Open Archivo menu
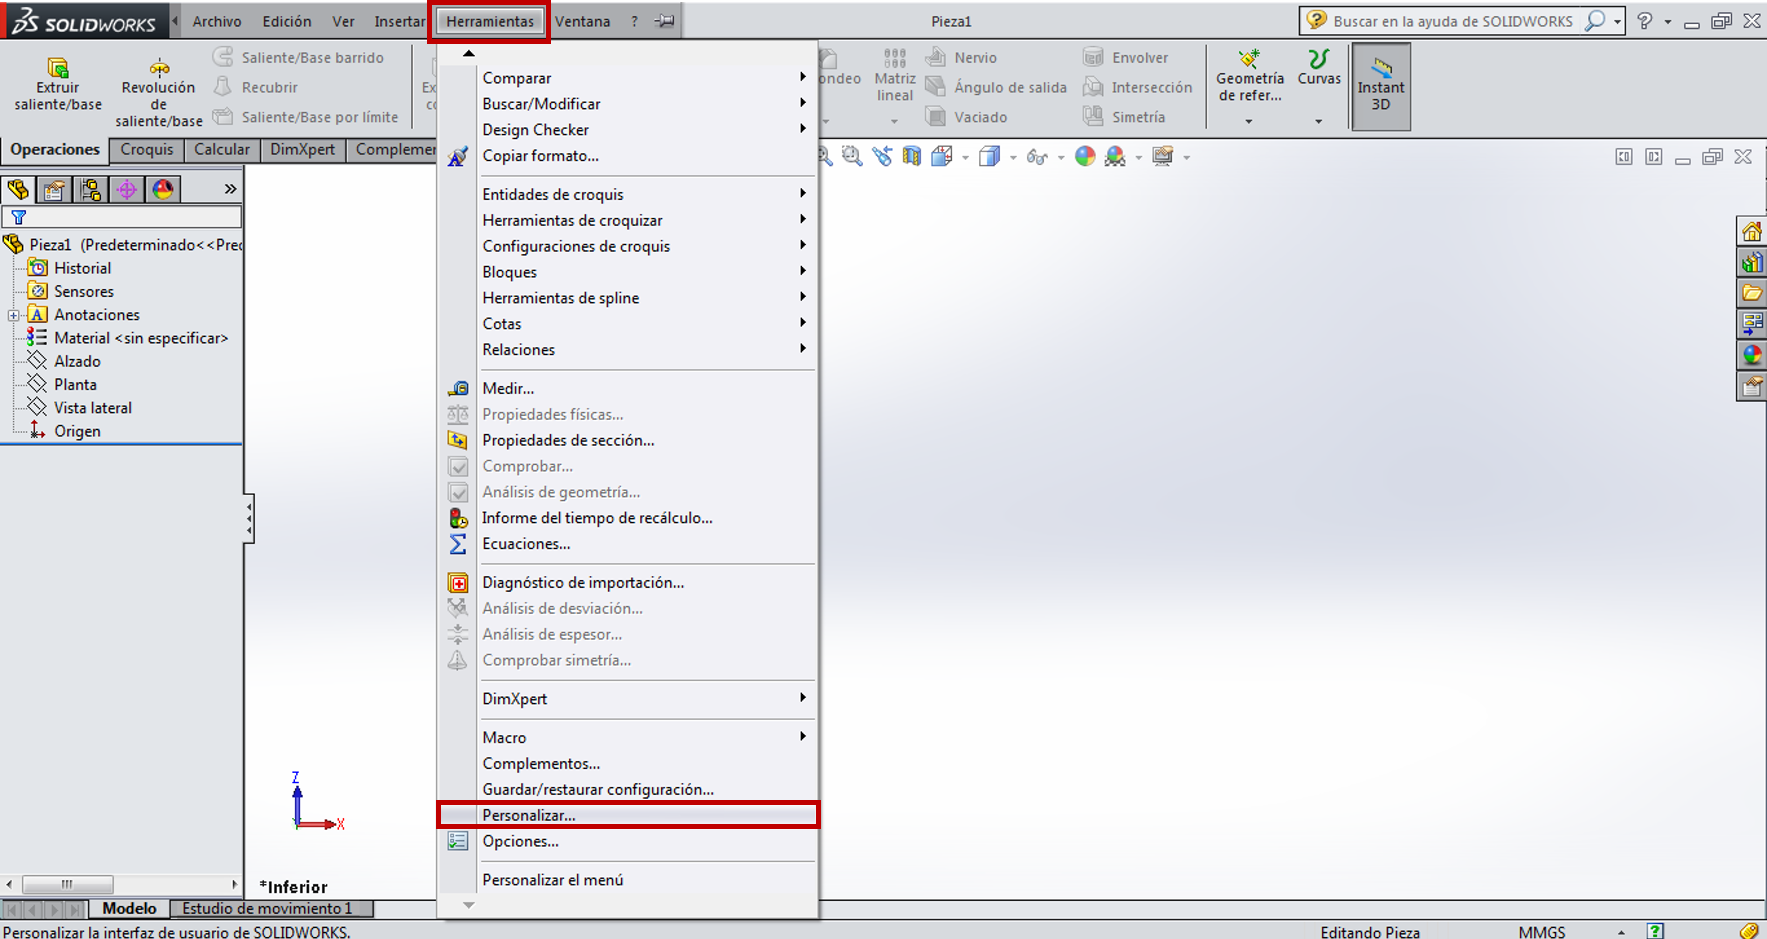 [x=217, y=21]
